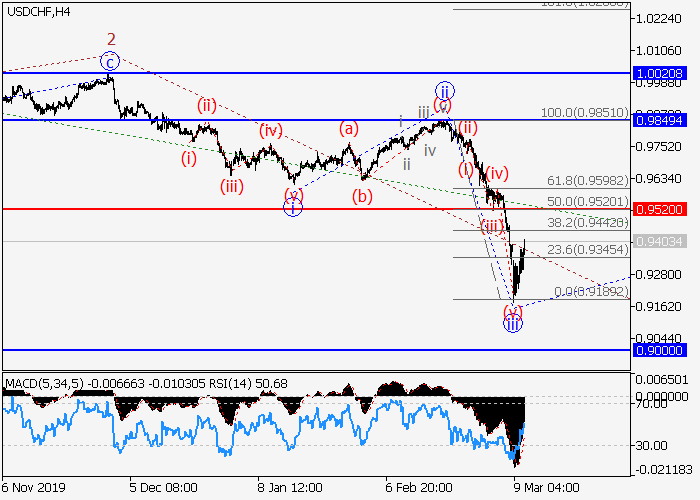
Task: Select the red (a) wave label
Action: coord(348,128)
